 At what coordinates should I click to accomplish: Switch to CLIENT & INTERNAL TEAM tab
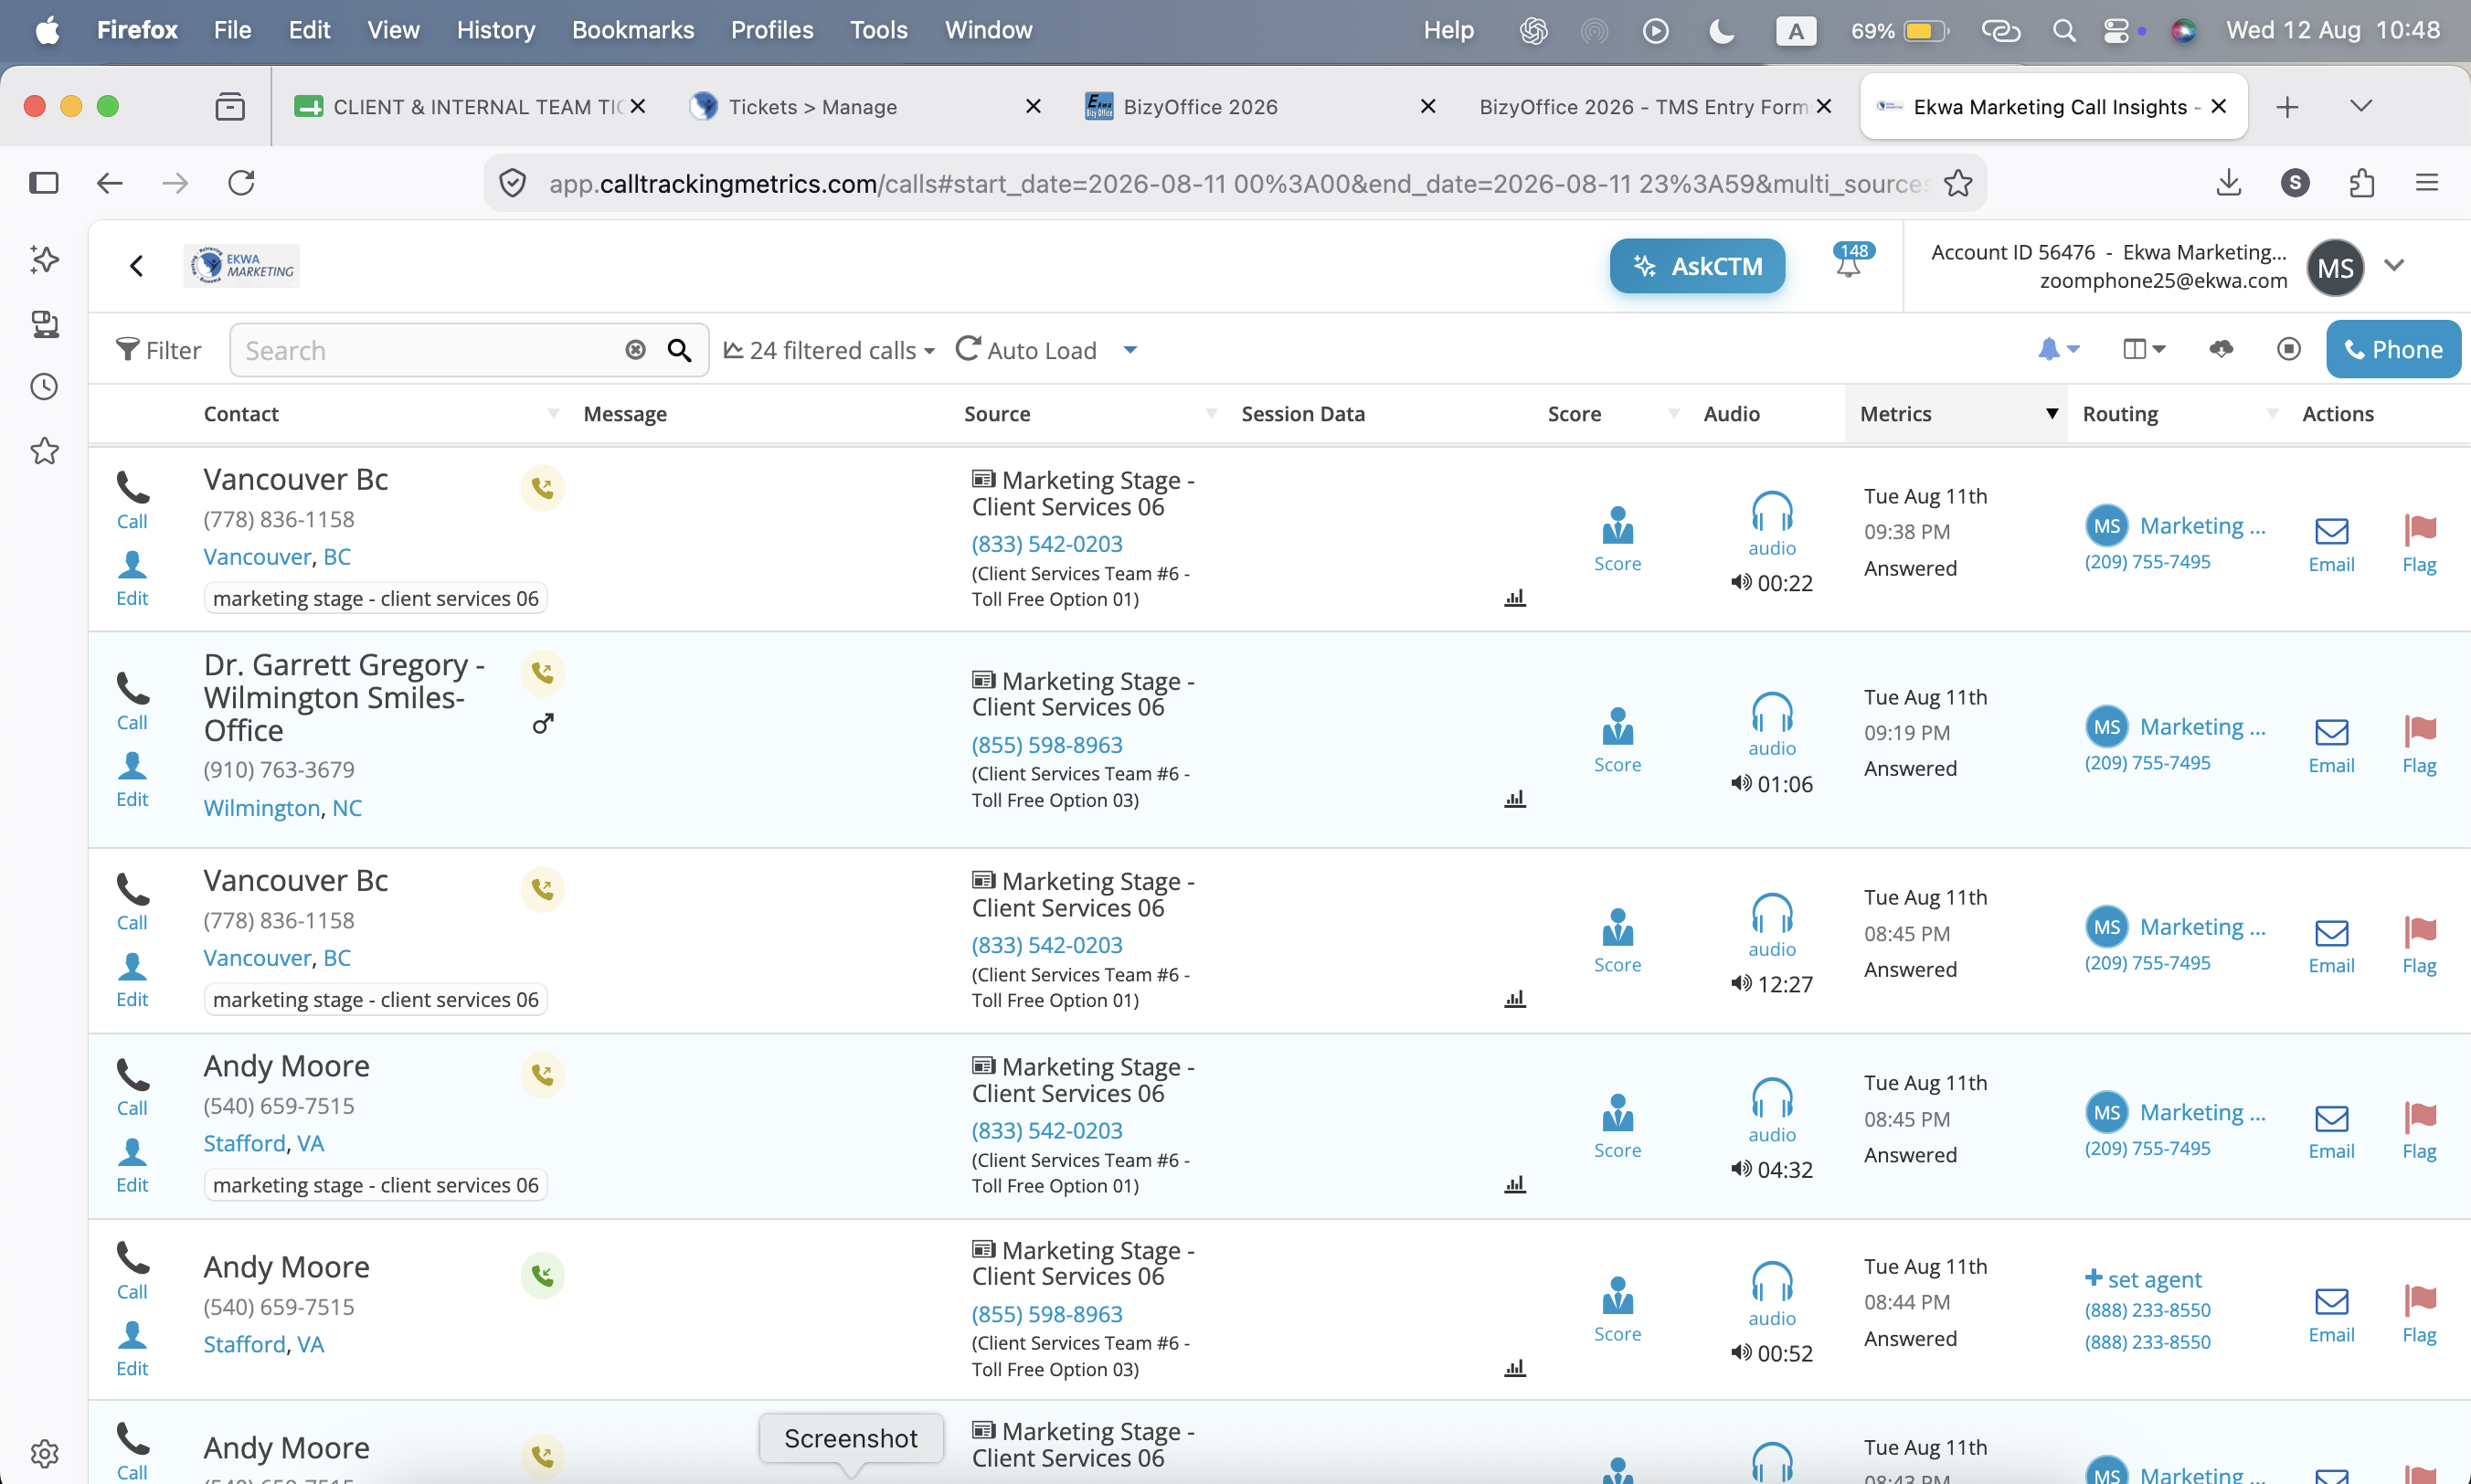click(x=470, y=106)
